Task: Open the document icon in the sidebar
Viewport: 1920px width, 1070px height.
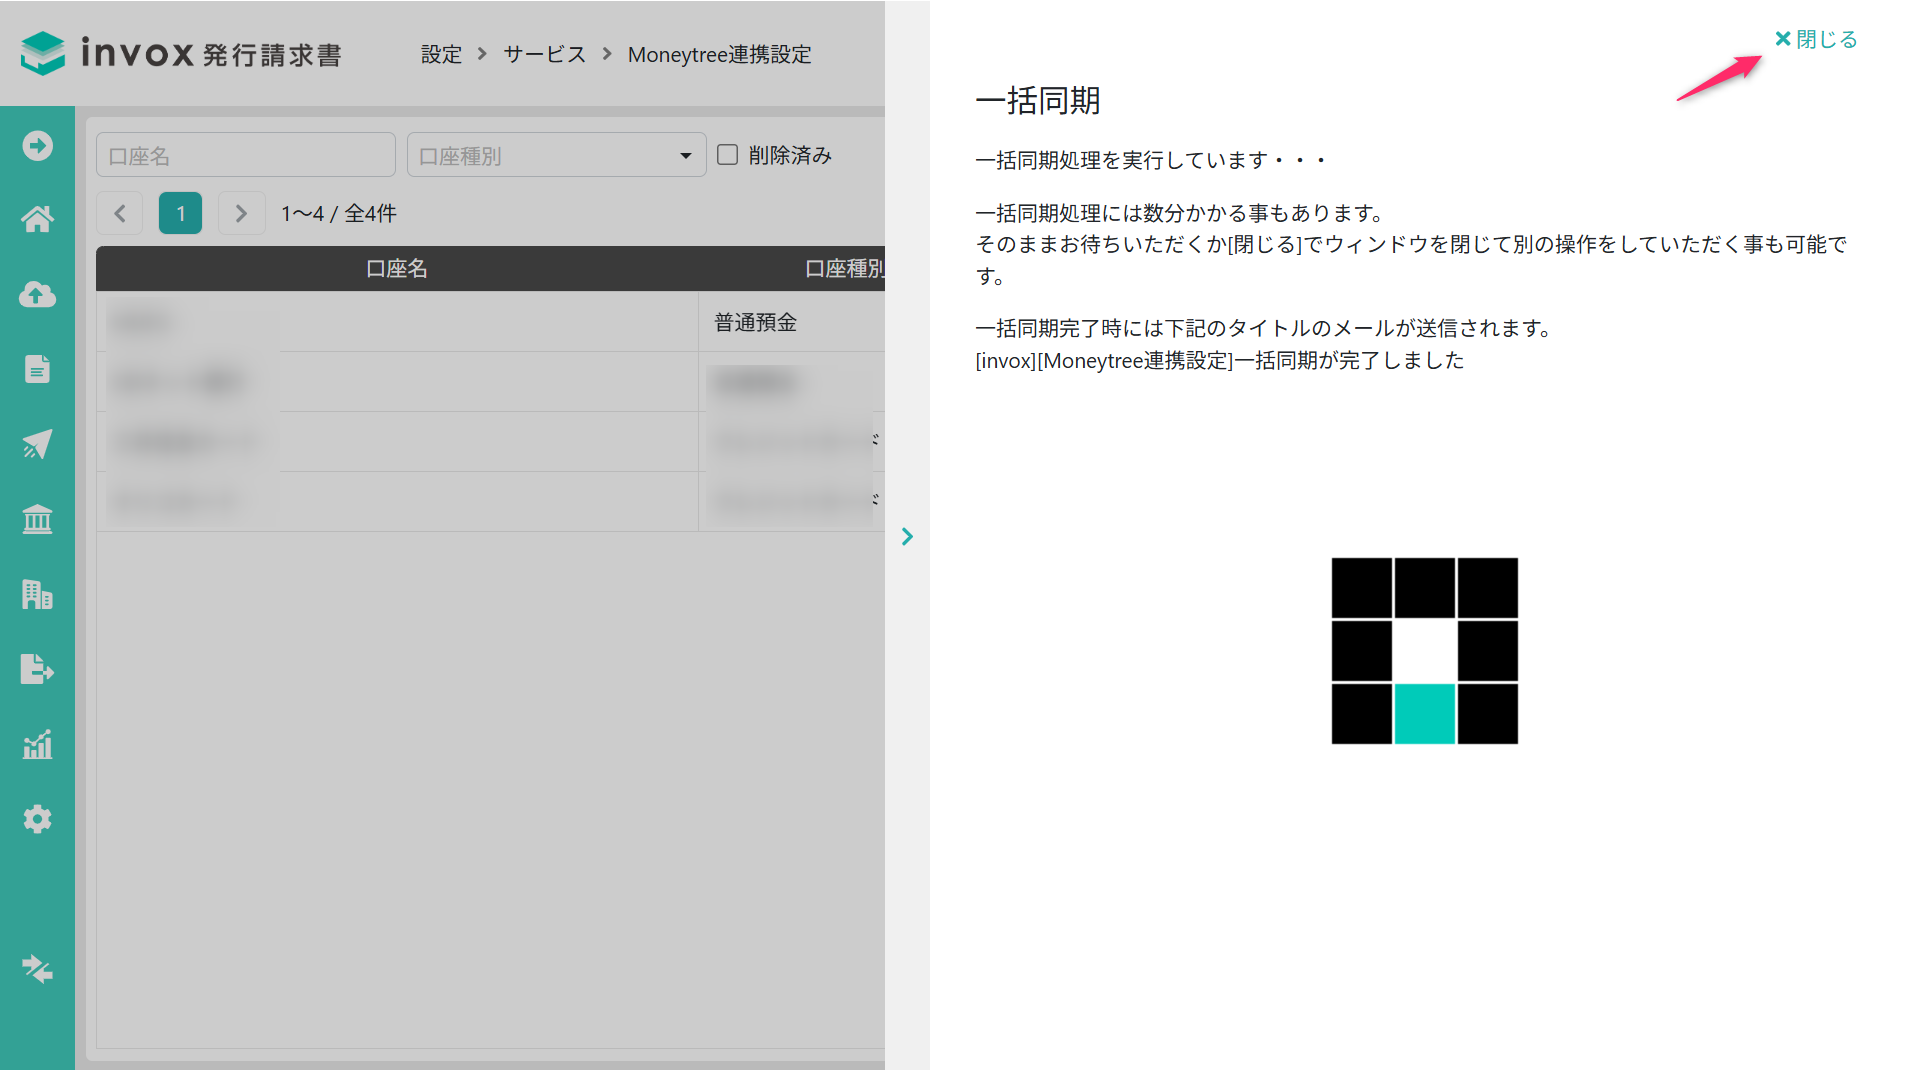Action: (37, 369)
